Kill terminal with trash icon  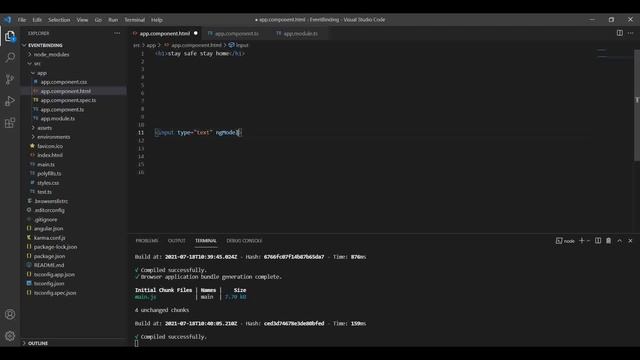608,241
